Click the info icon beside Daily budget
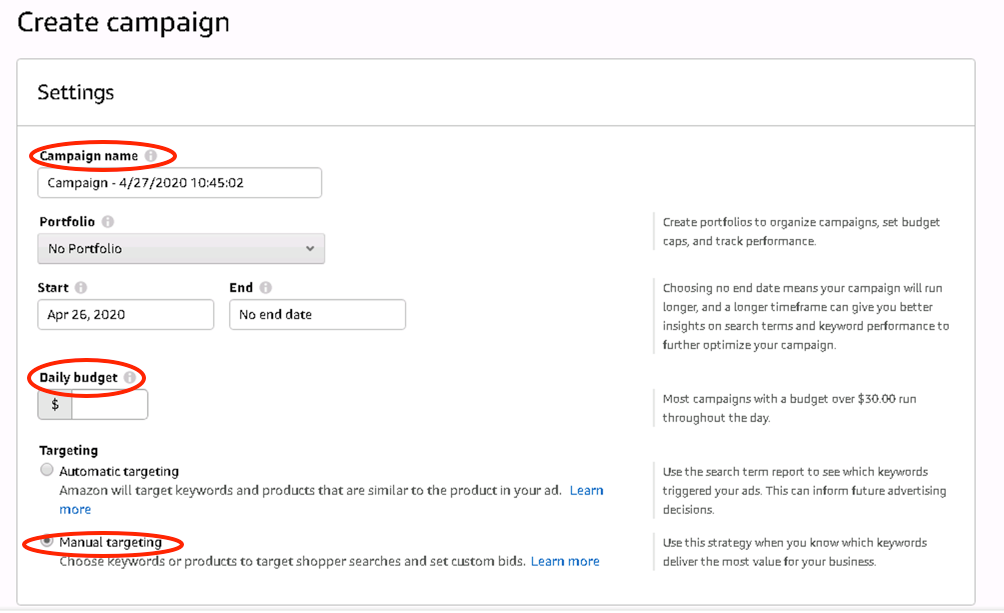The height and width of the screenshot is (613, 1004). pyautogui.click(x=130, y=377)
